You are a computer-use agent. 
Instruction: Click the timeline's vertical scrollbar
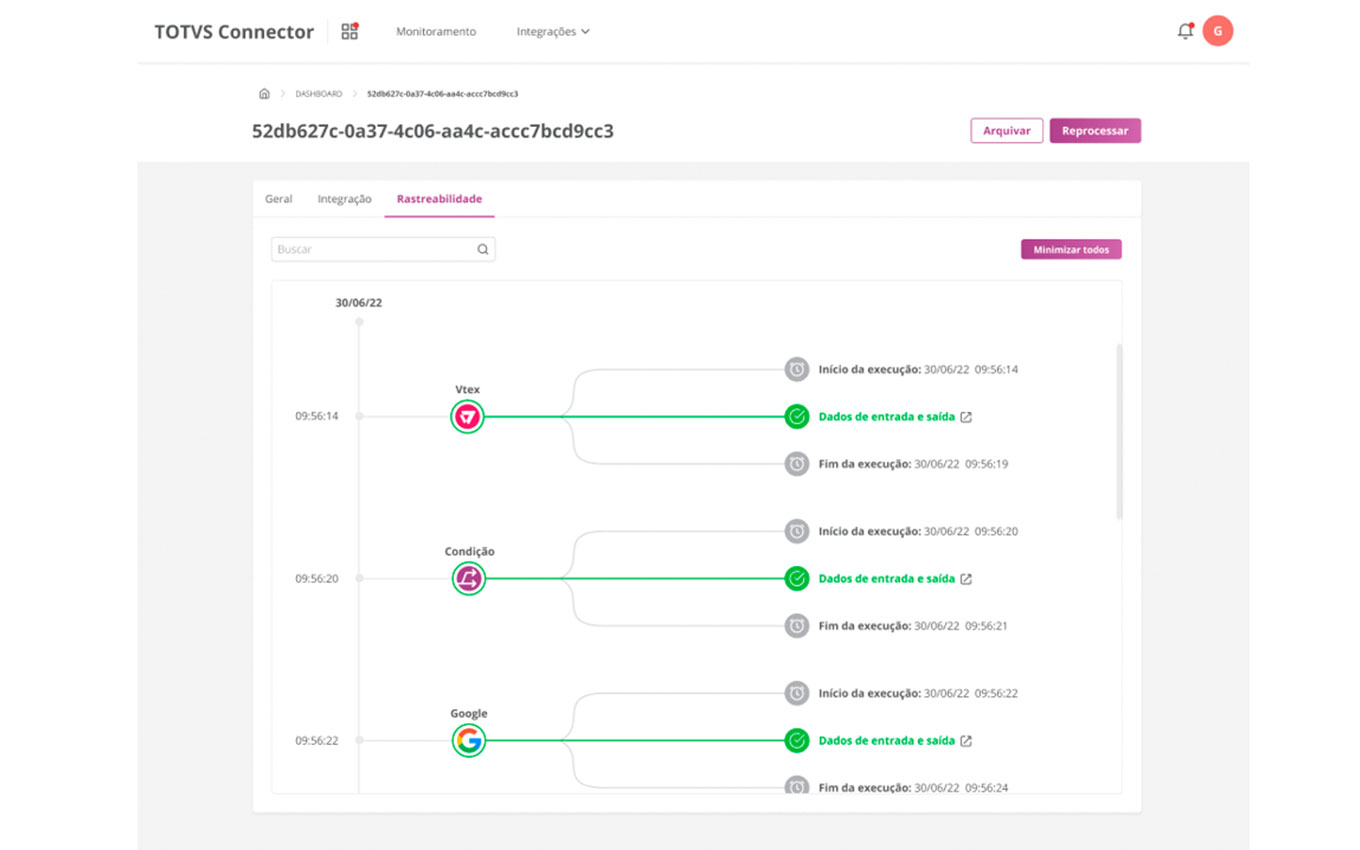click(1119, 431)
